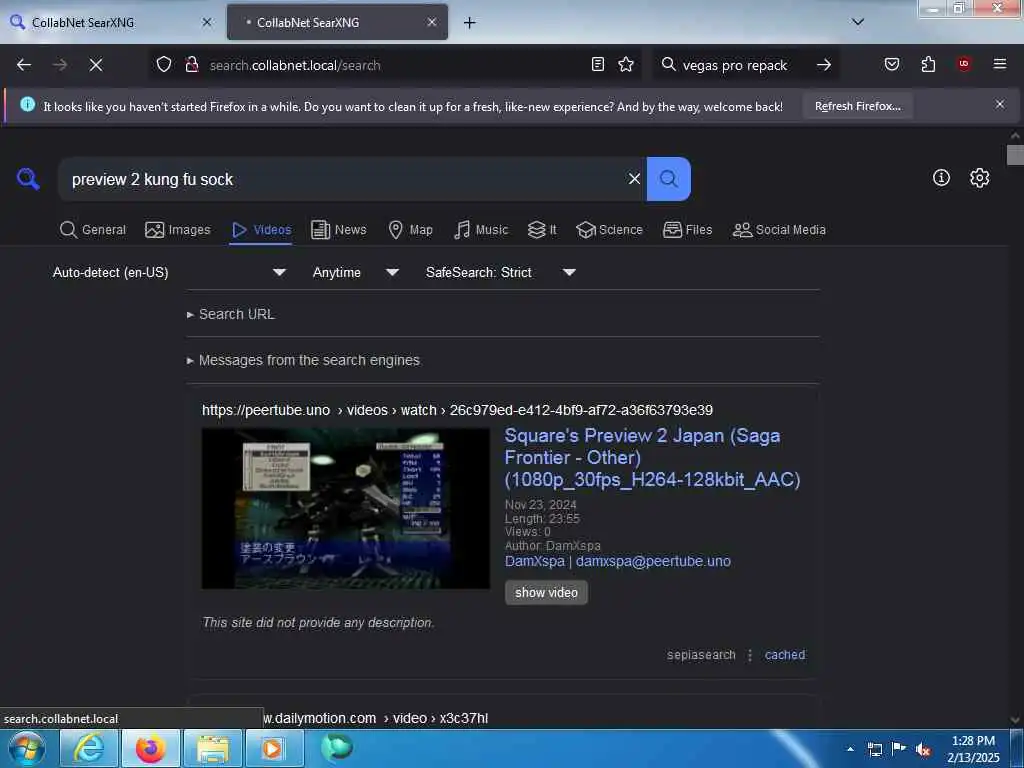Open the SafeSearch: Strict dropdown
This screenshot has width=1024, height=768.
[x=500, y=272]
